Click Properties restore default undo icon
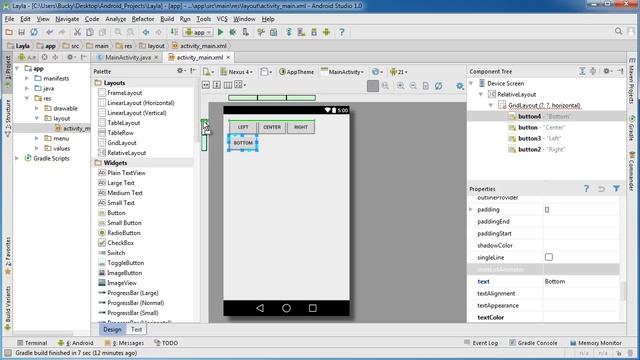 tap(601, 189)
